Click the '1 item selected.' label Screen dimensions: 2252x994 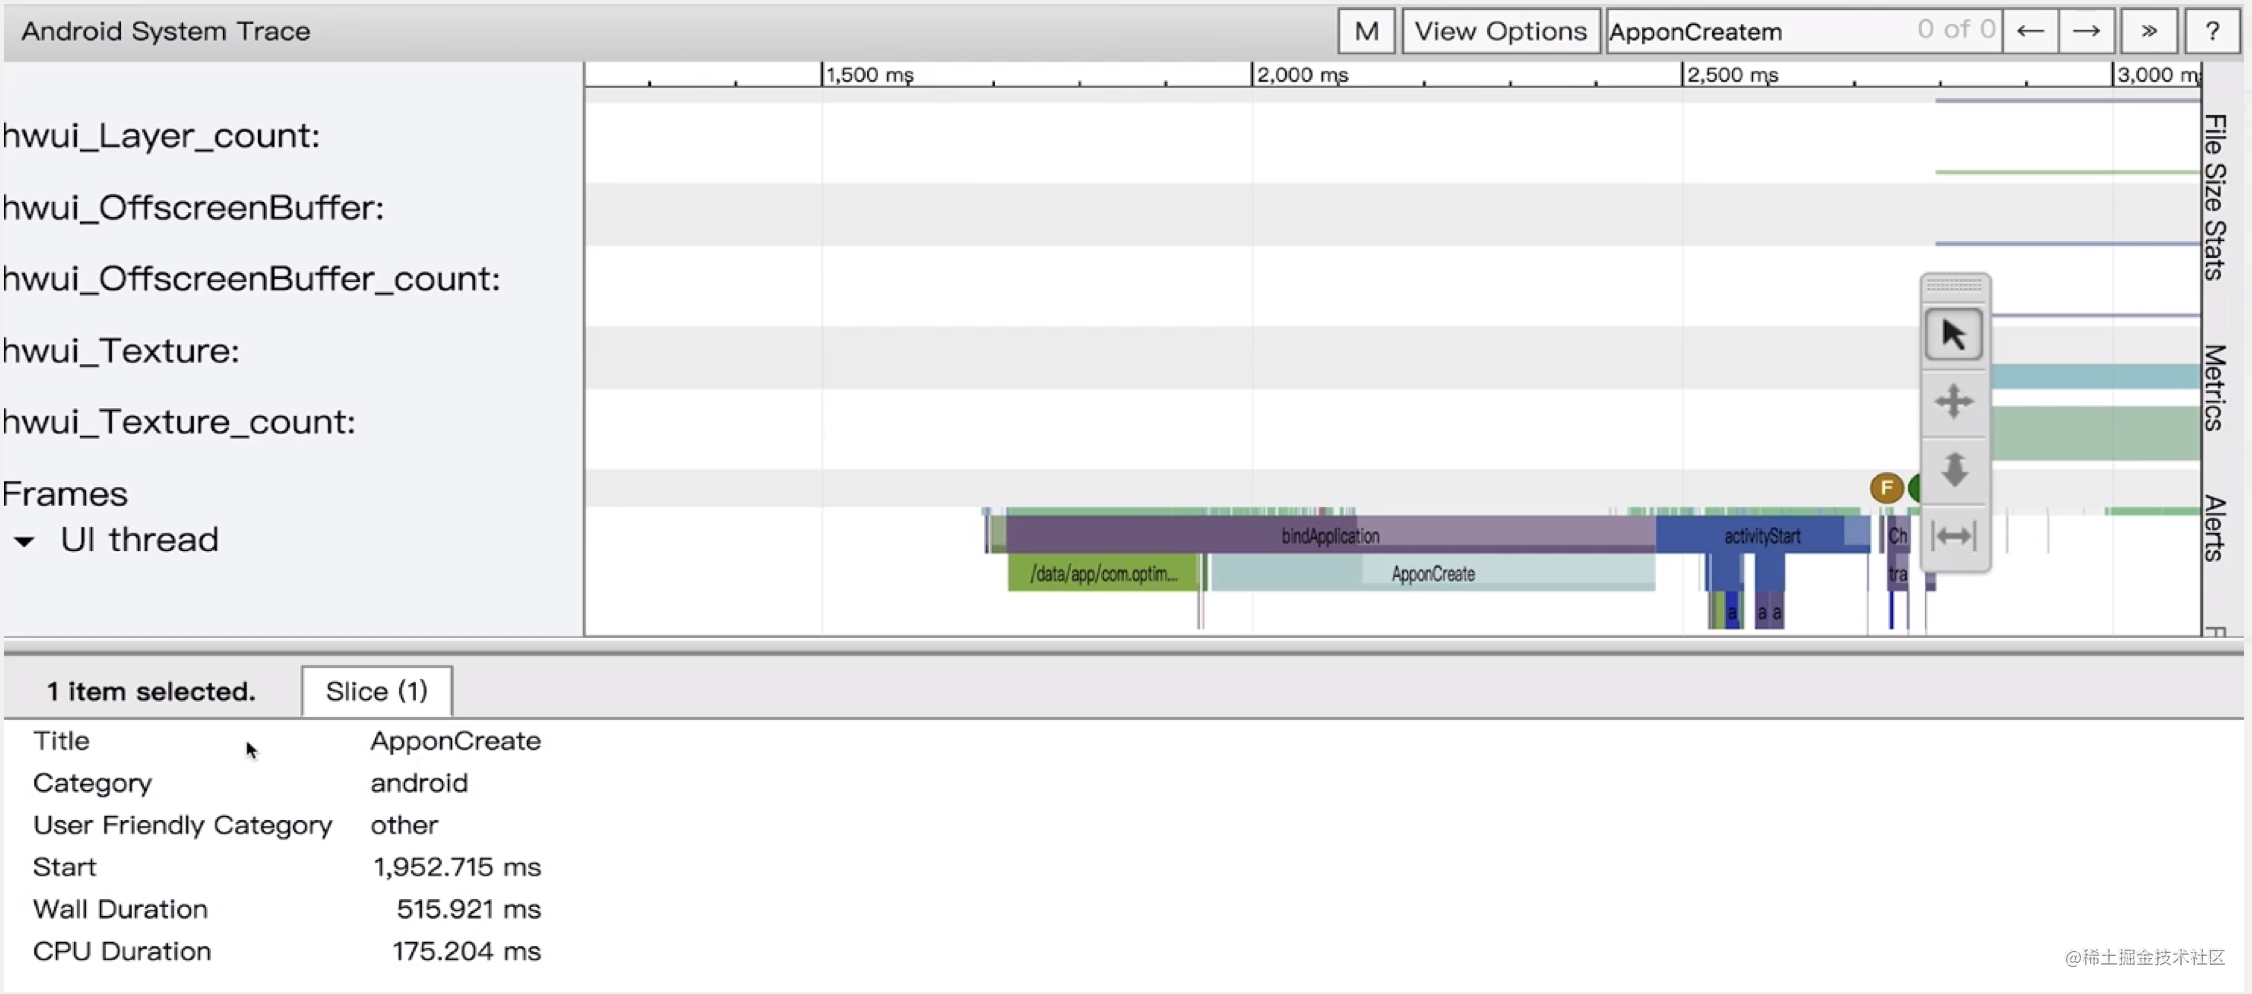(151, 691)
